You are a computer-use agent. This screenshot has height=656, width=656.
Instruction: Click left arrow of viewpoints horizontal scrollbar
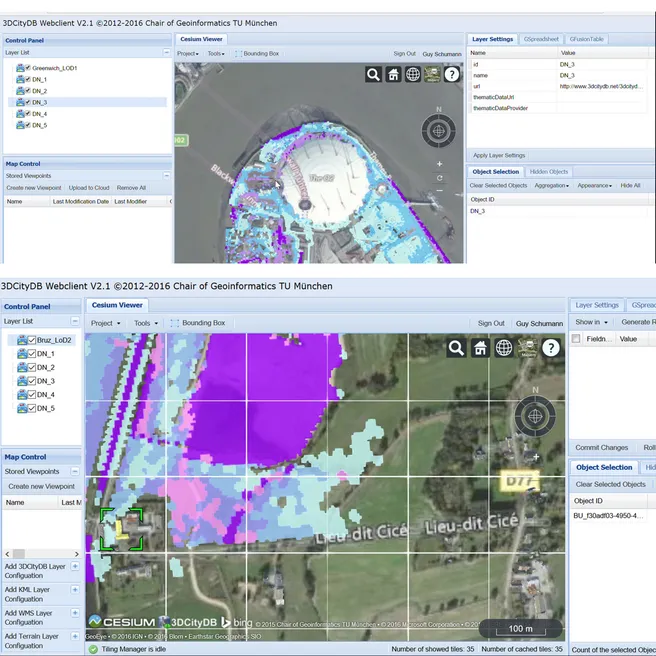coord(8,554)
